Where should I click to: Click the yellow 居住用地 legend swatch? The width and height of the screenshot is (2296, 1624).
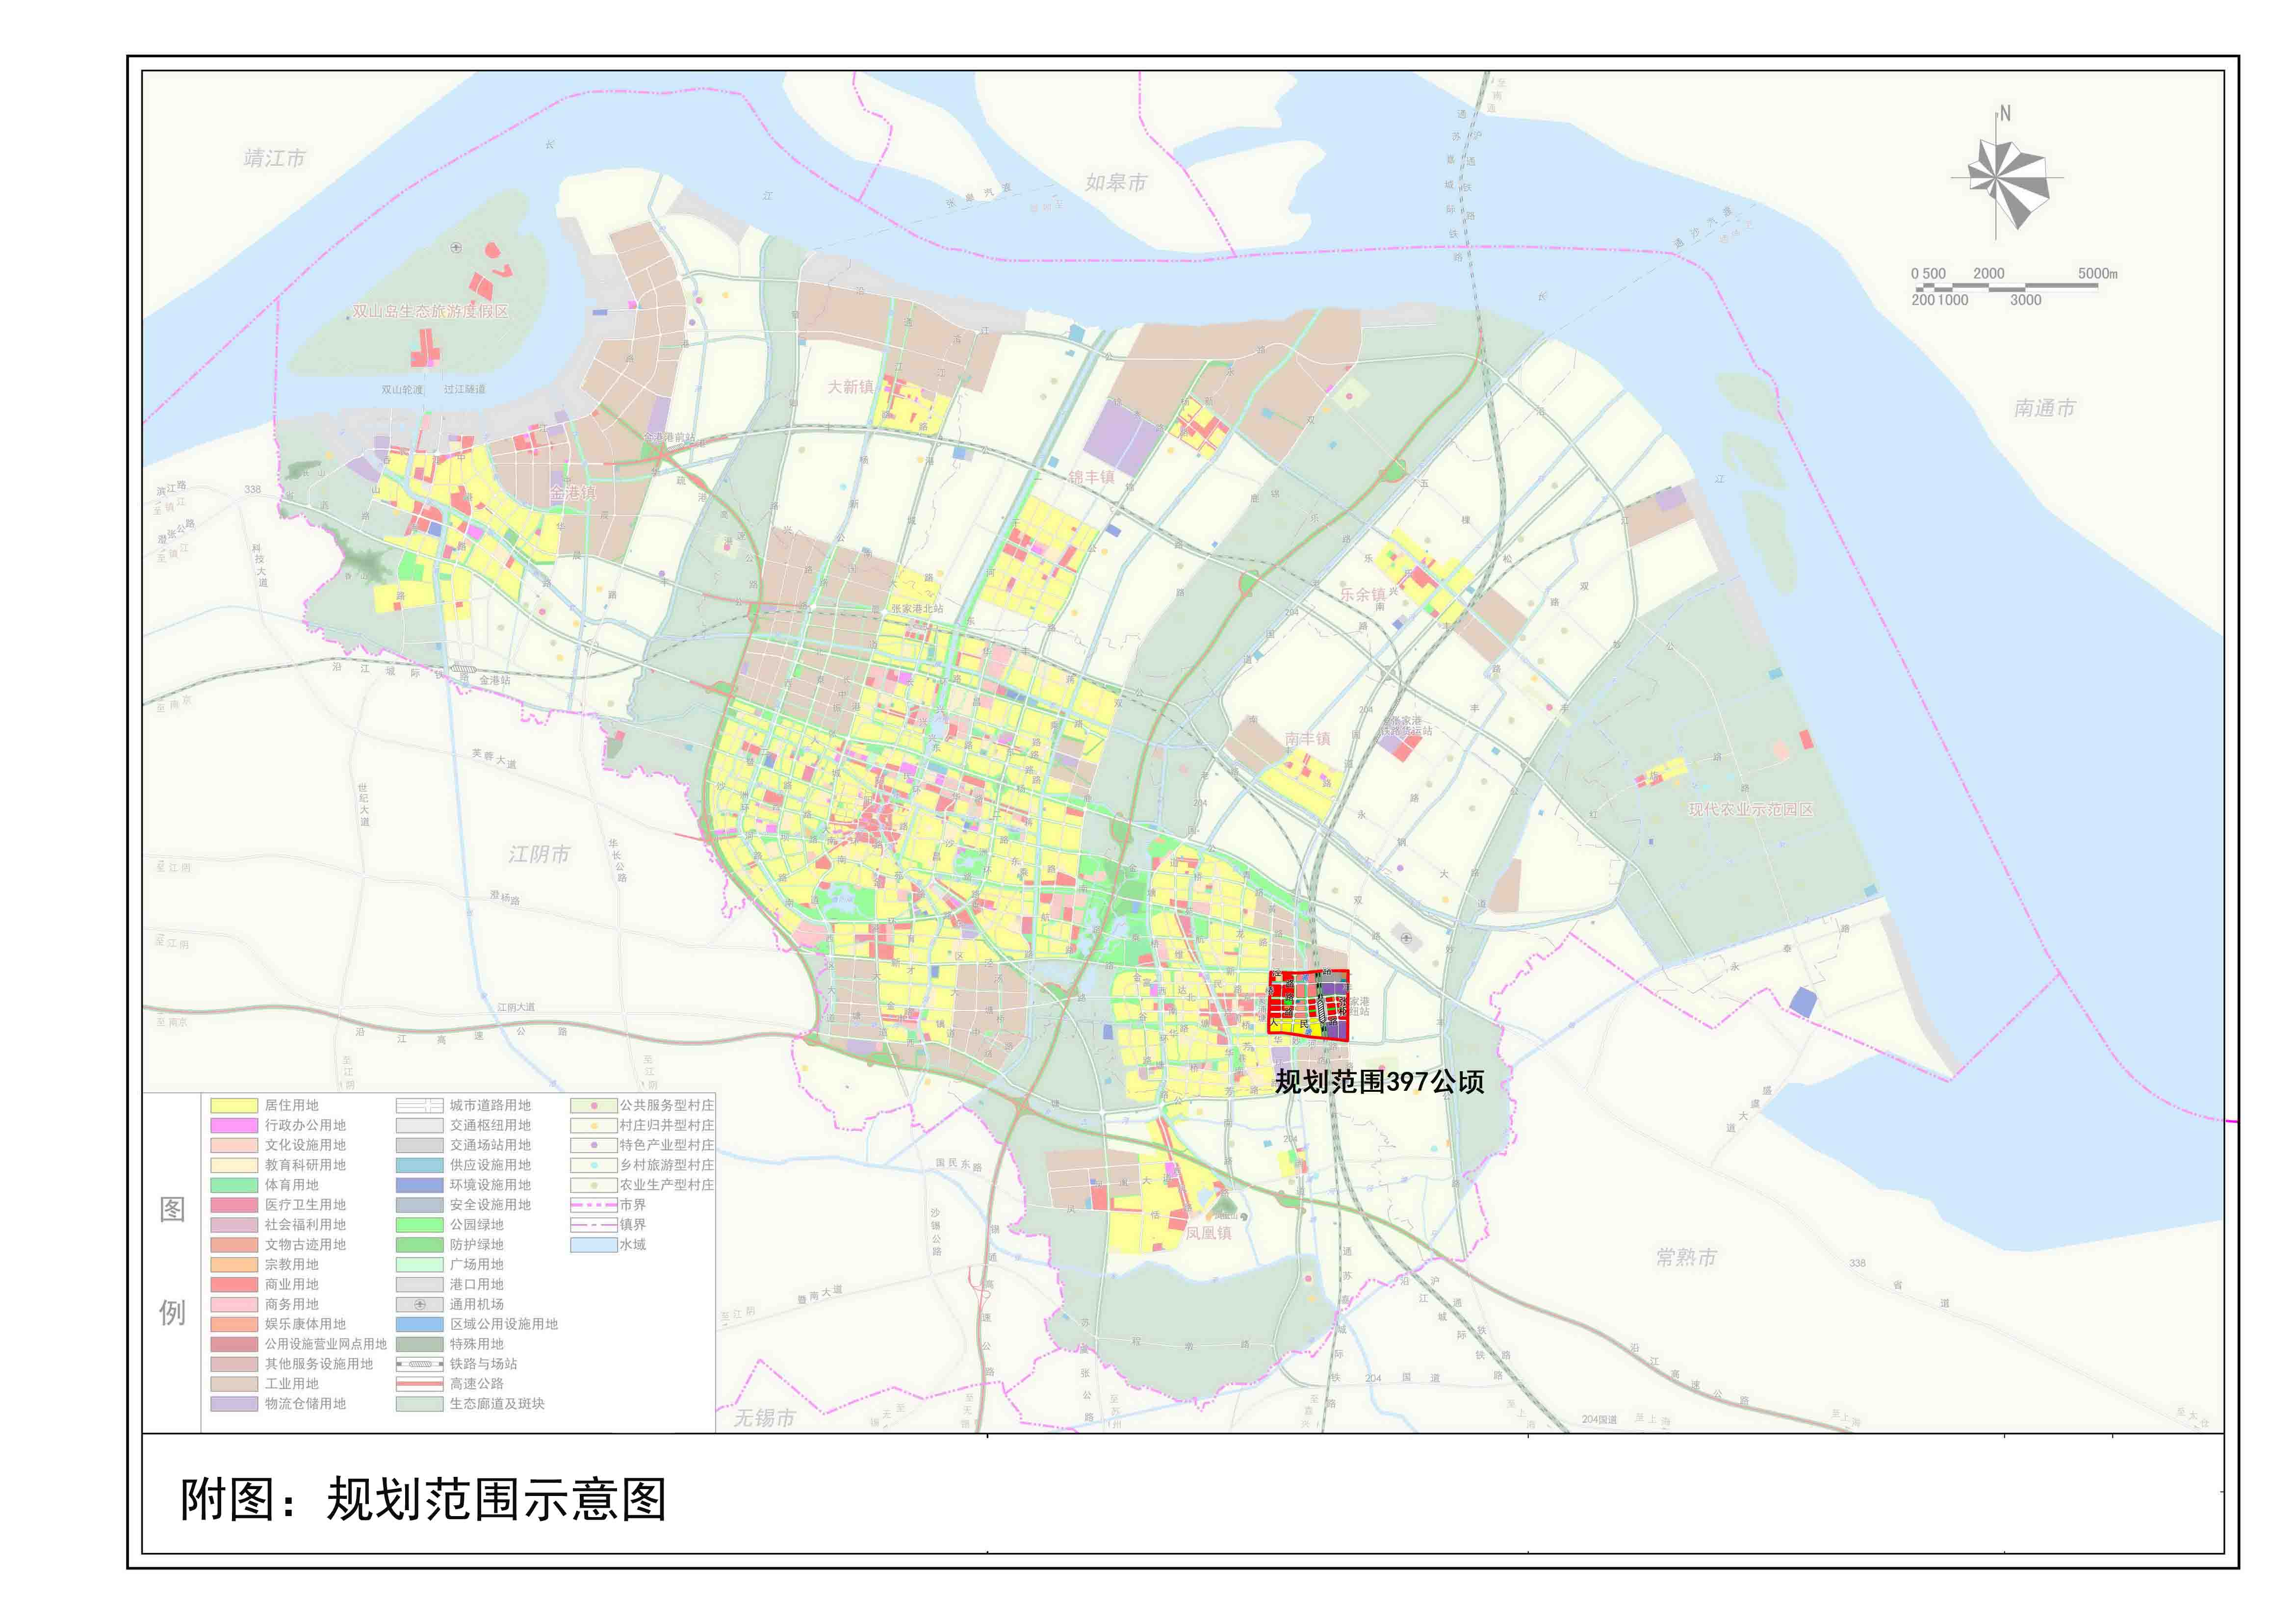pos(234,1106)
